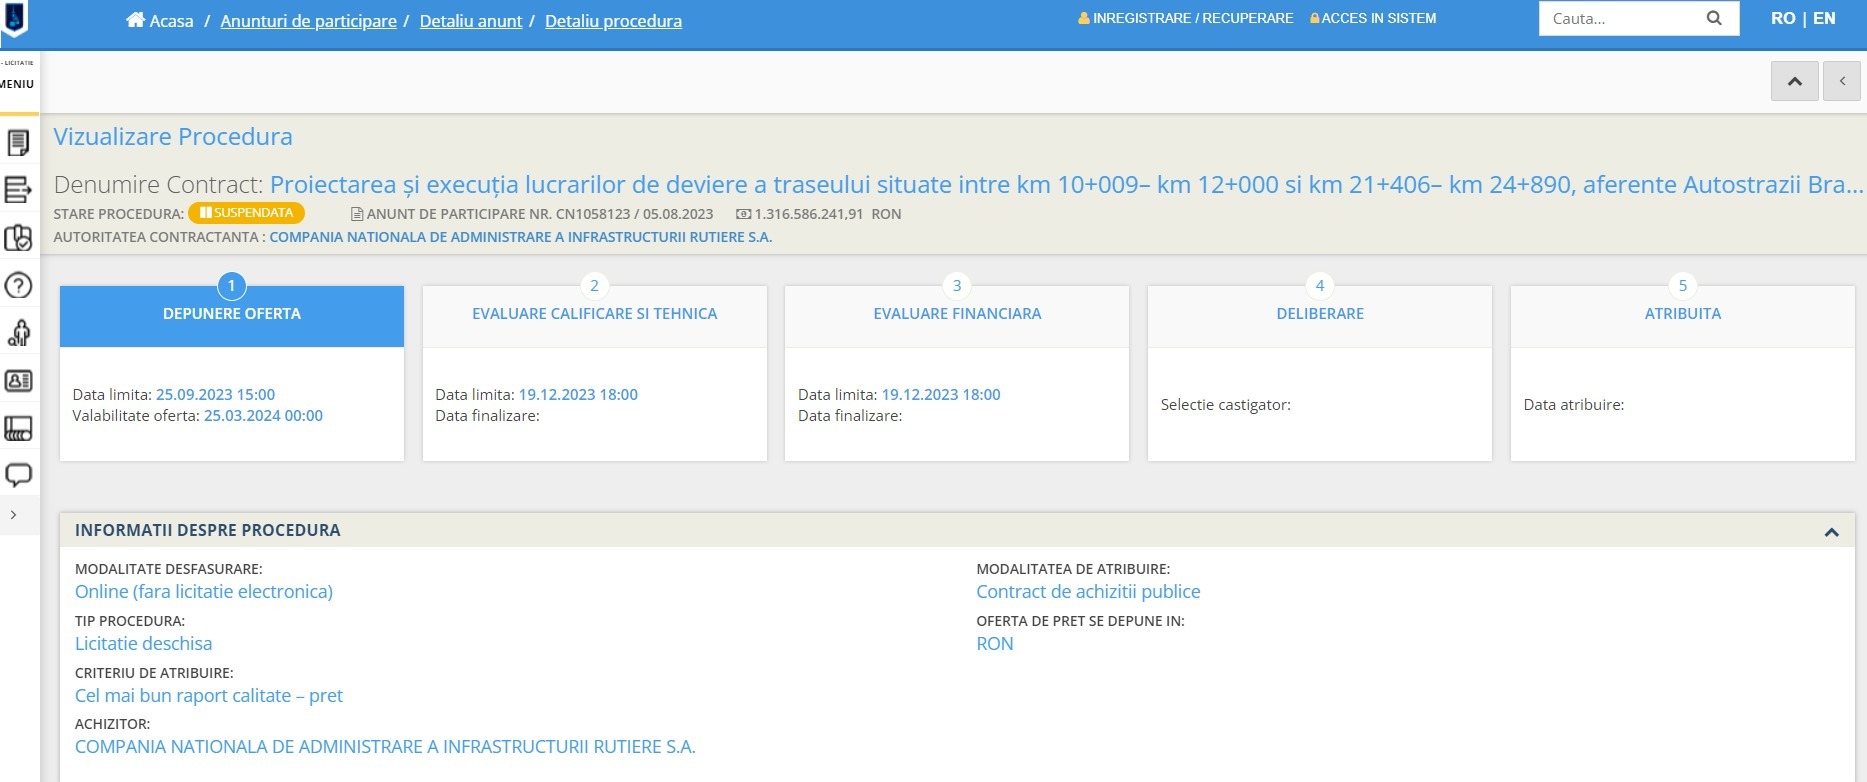This screenshot has width=1867, height=782.
Task: Click the search magnifier icon
Action: click(x=1714, y=18)
